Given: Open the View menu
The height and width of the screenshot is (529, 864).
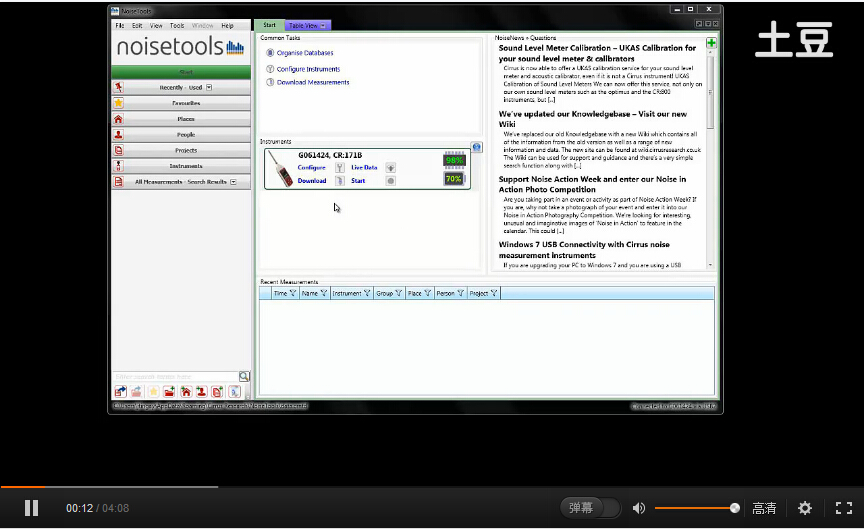Looking at the screenshot, I should point(156,25).
